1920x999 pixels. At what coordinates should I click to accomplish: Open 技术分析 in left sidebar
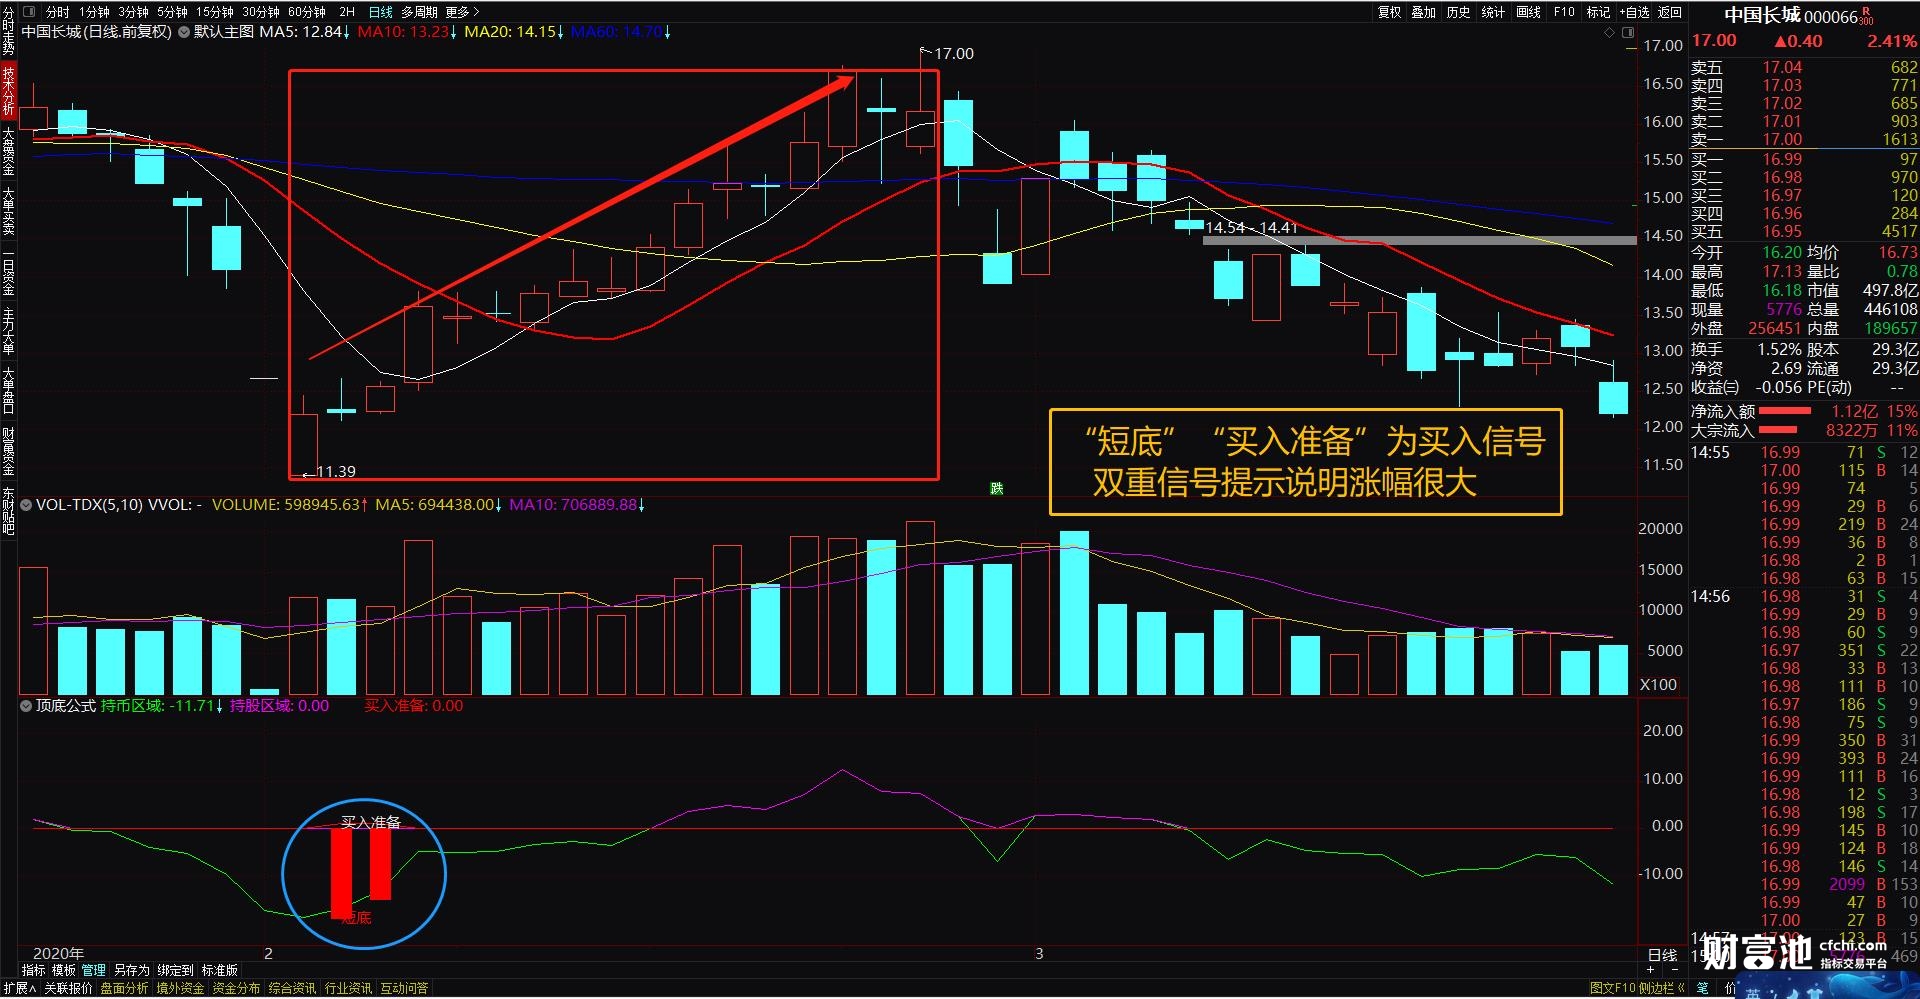click(8, 91)
